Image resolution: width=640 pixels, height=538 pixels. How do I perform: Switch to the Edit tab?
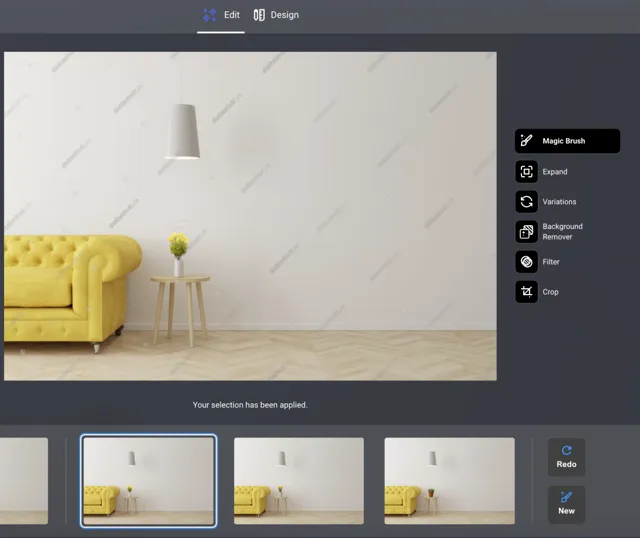click(221, 16)
